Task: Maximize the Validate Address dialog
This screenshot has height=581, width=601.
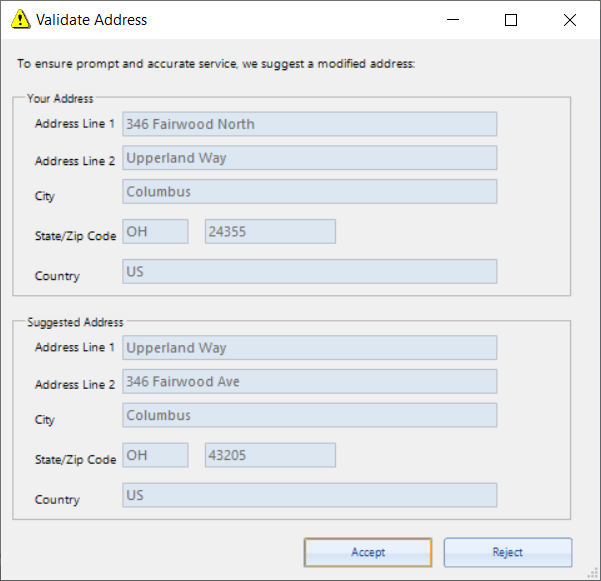Action: 511,20
